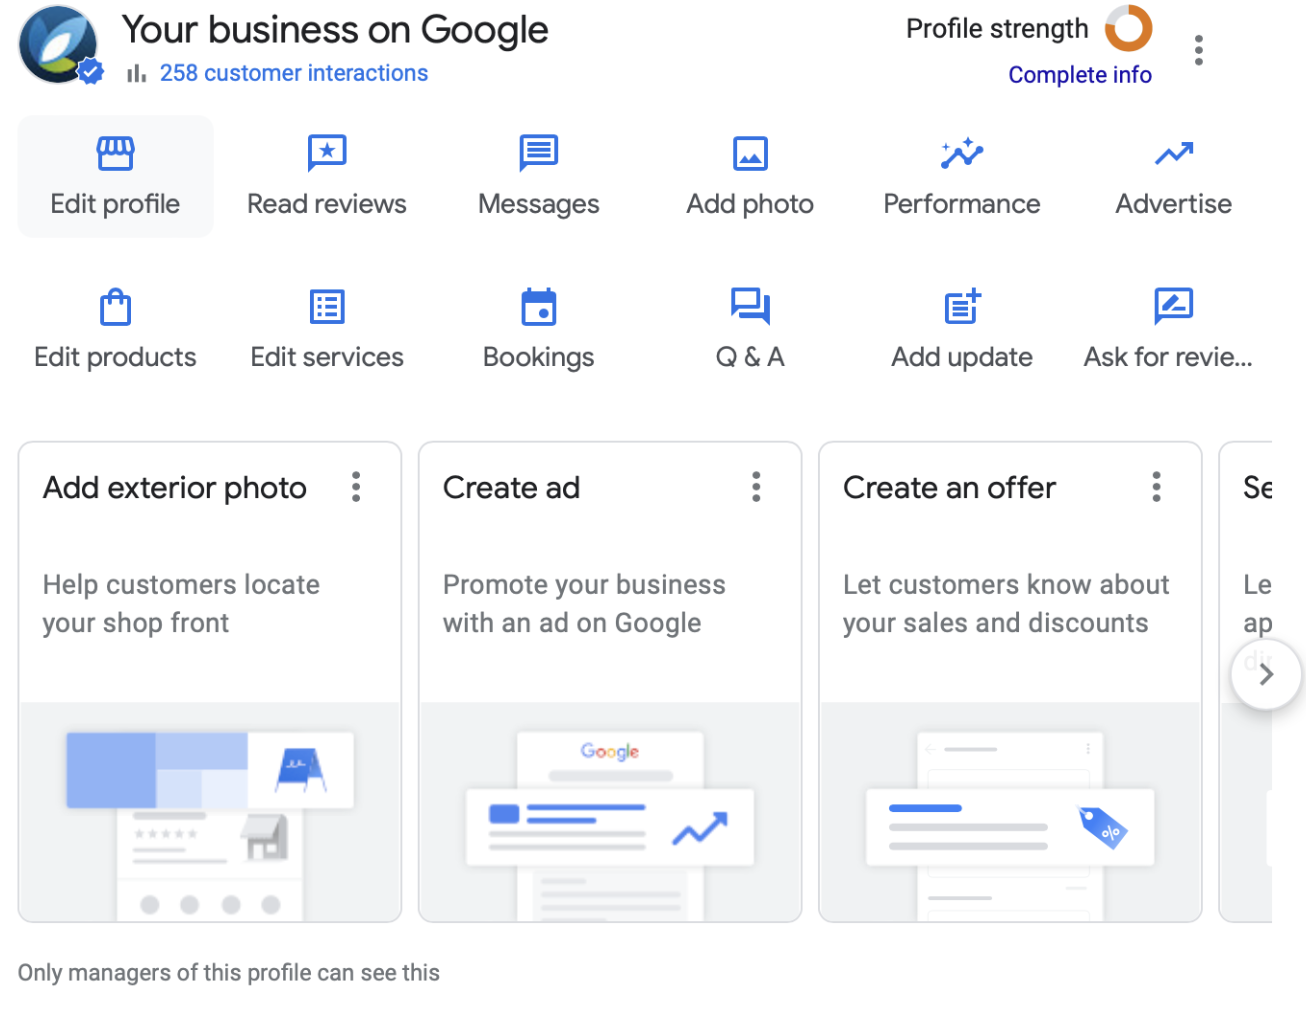Open three-dot menu beside Profile strength
1306x1014 pixels.
[x=1198, y=50]
